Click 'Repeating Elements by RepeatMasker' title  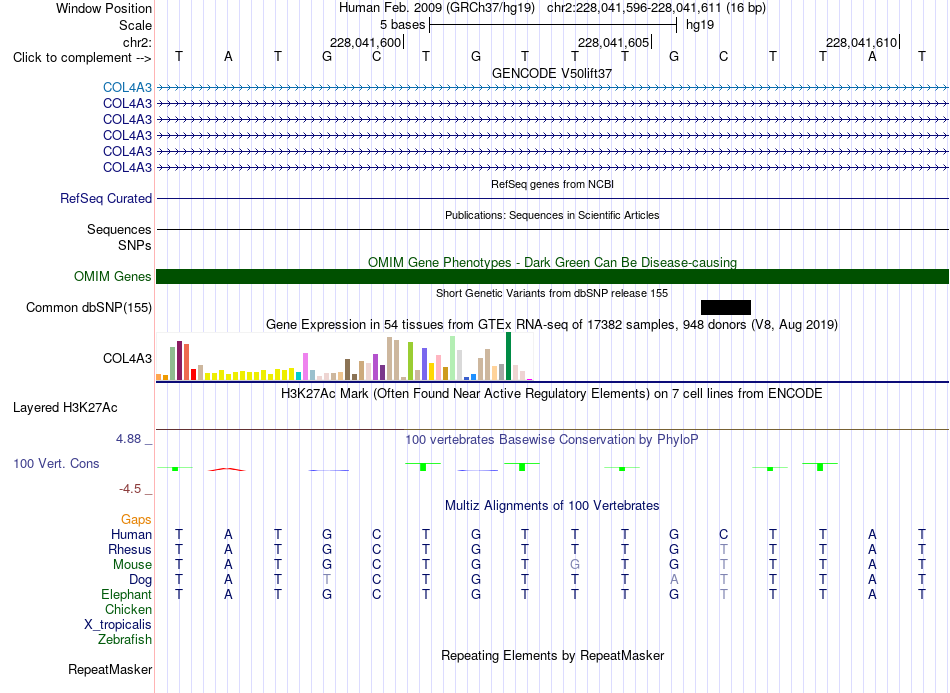[x=553, y=656]
